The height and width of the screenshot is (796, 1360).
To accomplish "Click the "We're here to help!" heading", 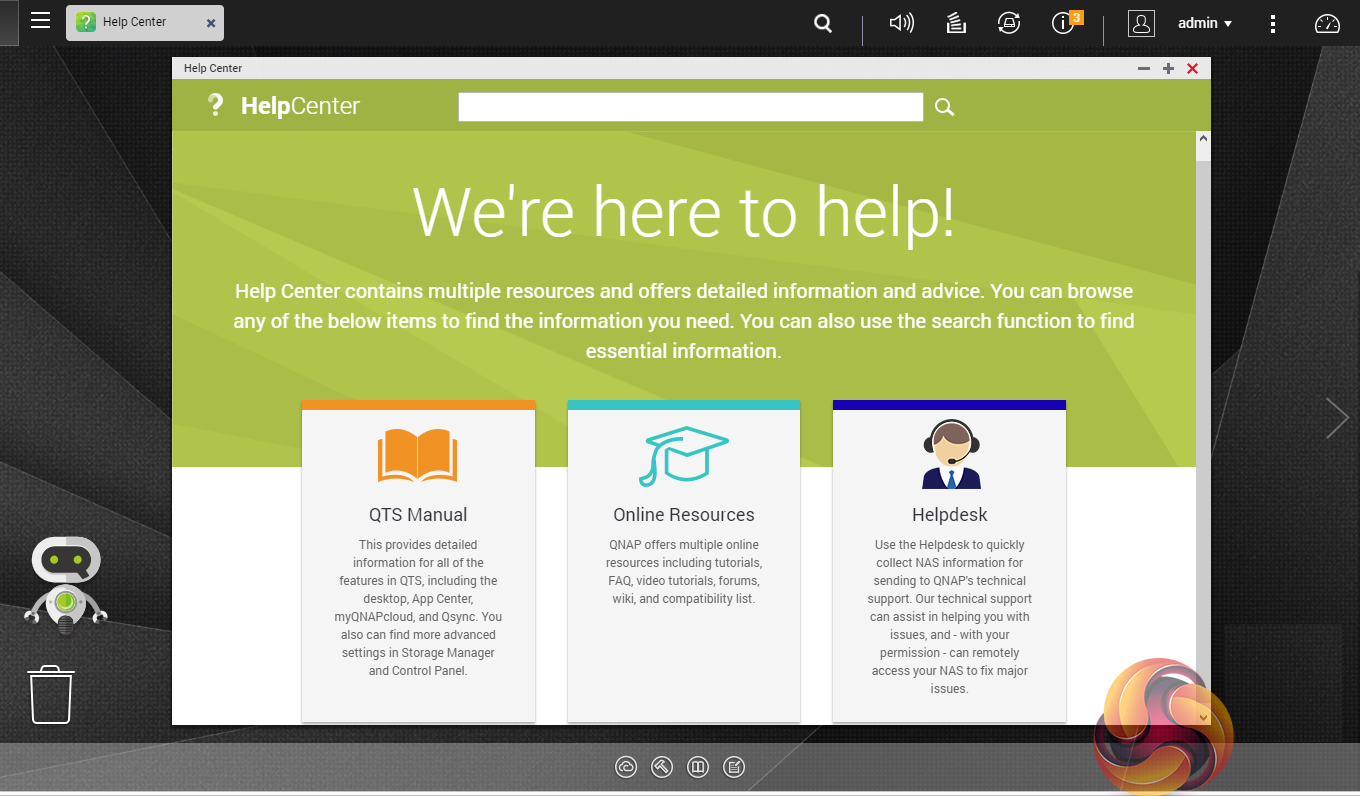I will (684, 211).
